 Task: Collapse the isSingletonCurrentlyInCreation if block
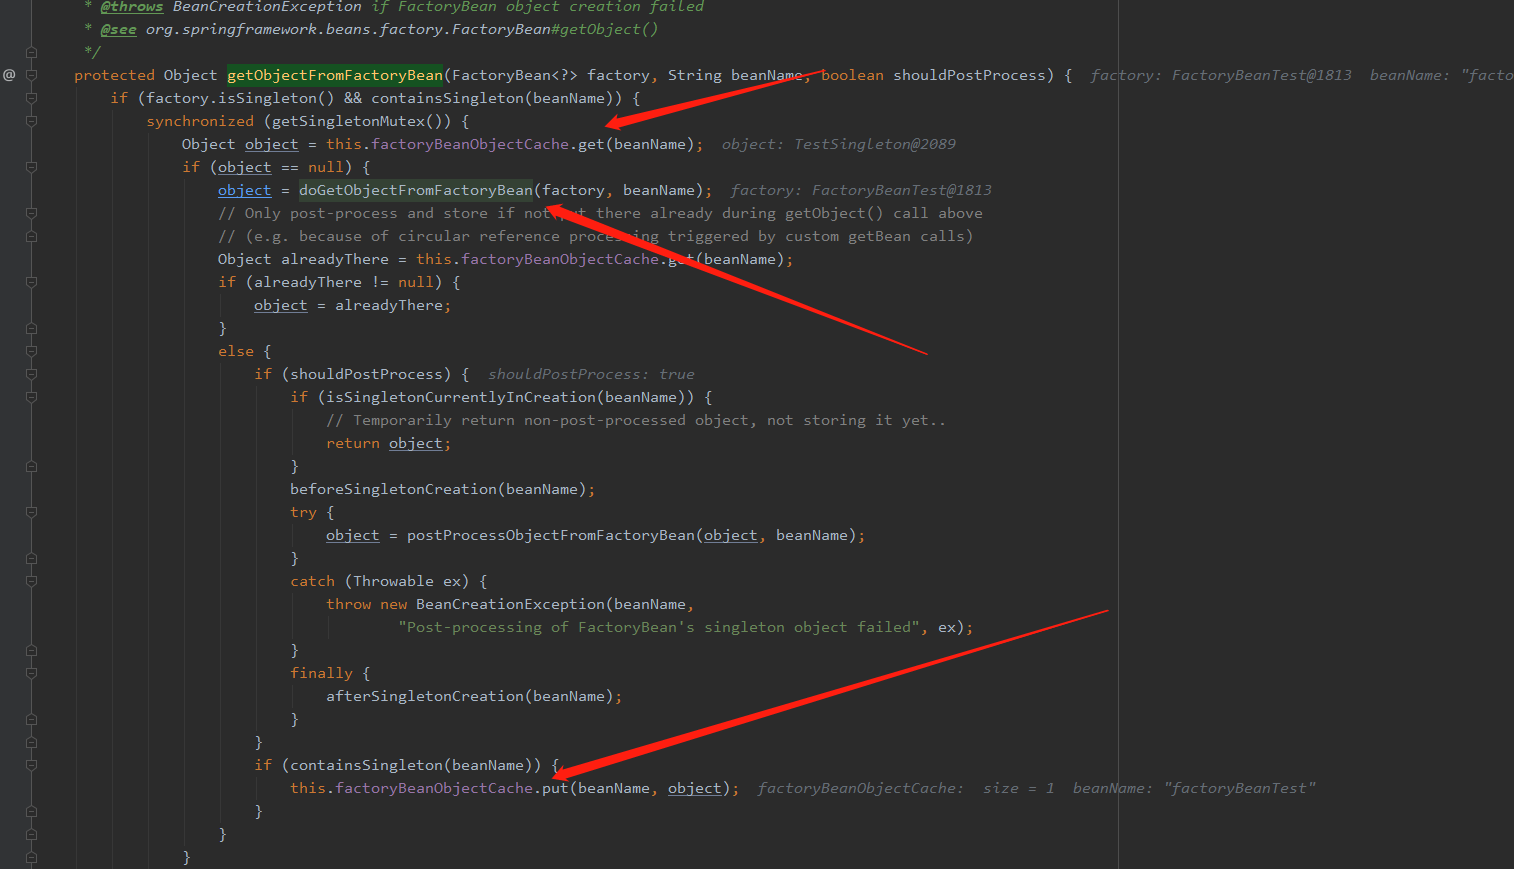31,397
